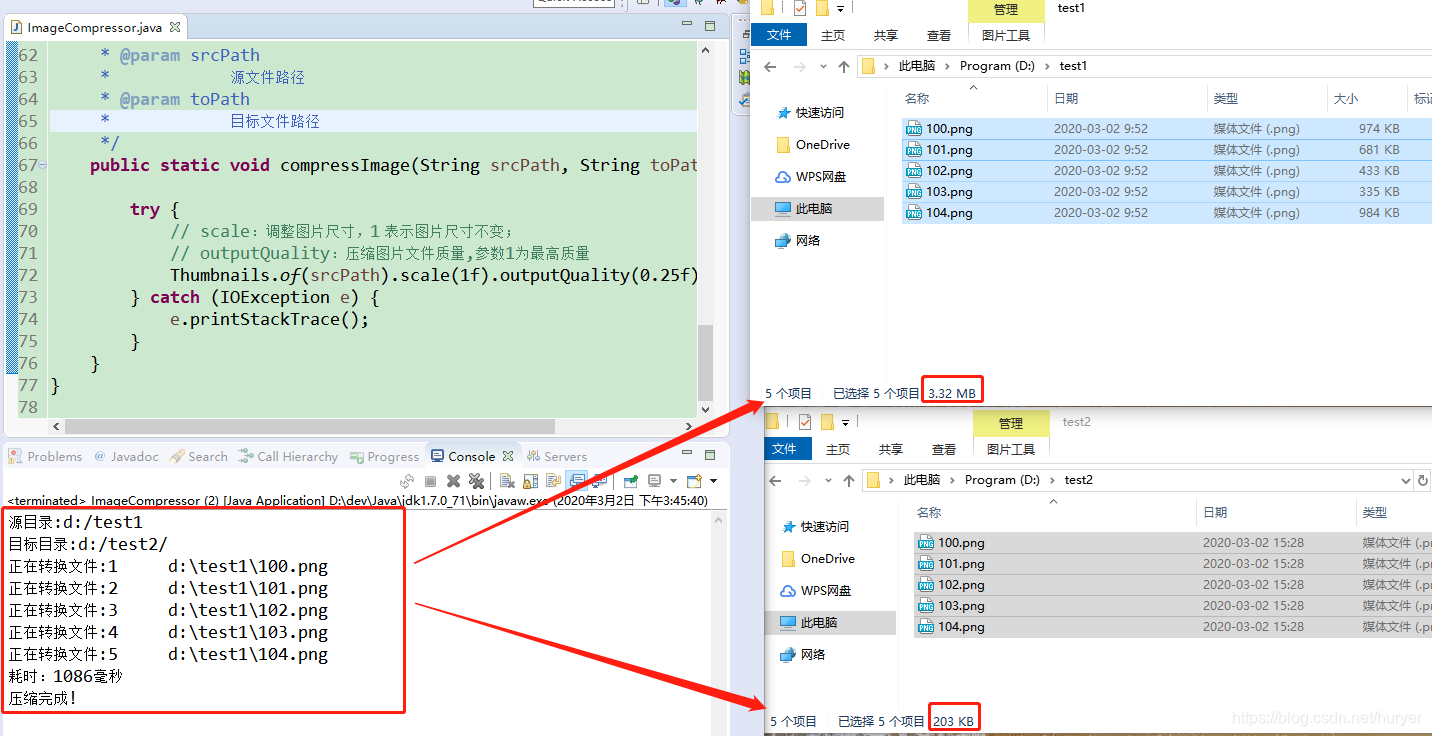1432x736 pixels.
Task: Open quick access toolbar dropdown in test1 window
Action: 840,9
